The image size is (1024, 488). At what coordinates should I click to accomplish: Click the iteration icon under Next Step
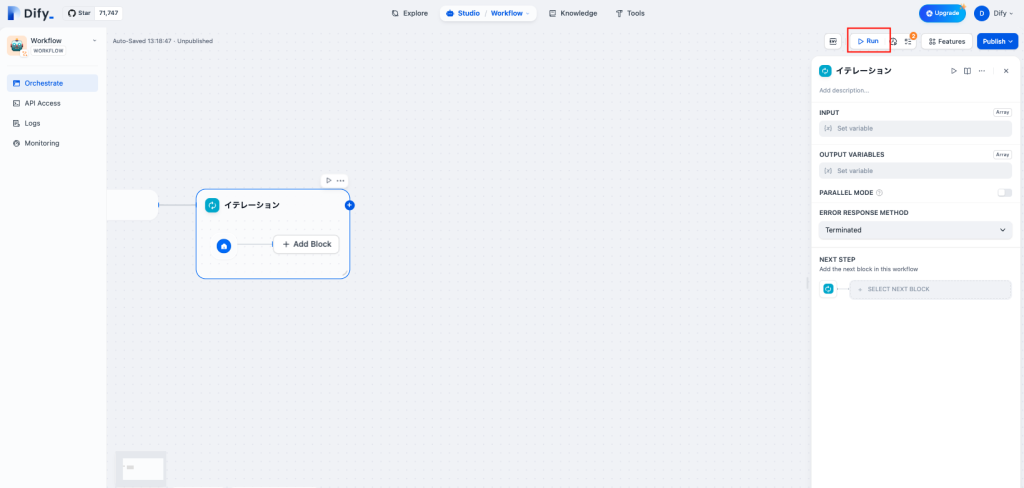point(828,289)
